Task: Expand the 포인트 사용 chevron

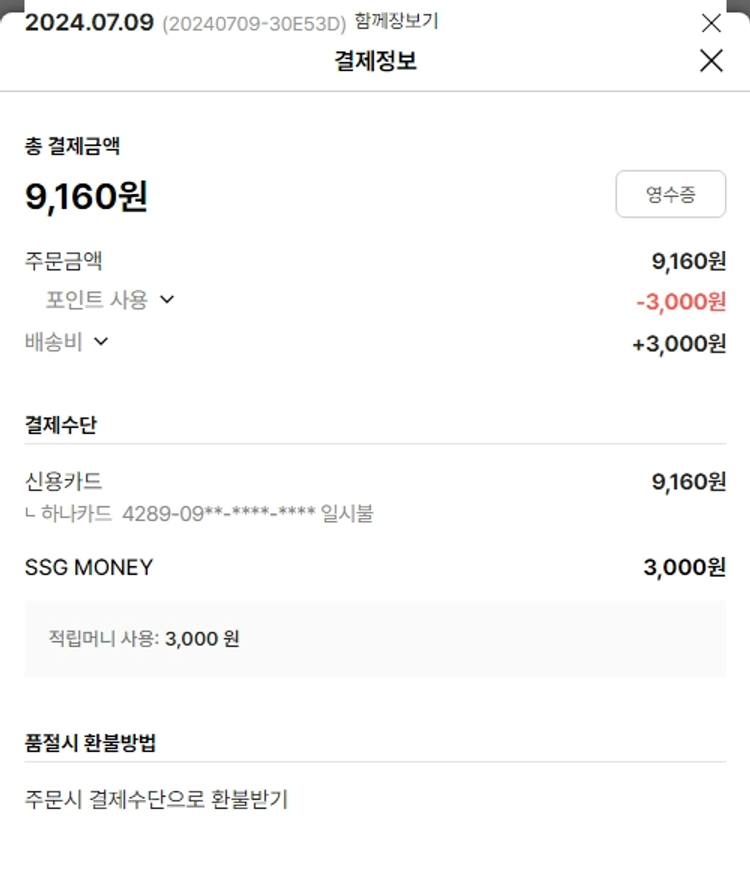Action: tap(167, 299)
